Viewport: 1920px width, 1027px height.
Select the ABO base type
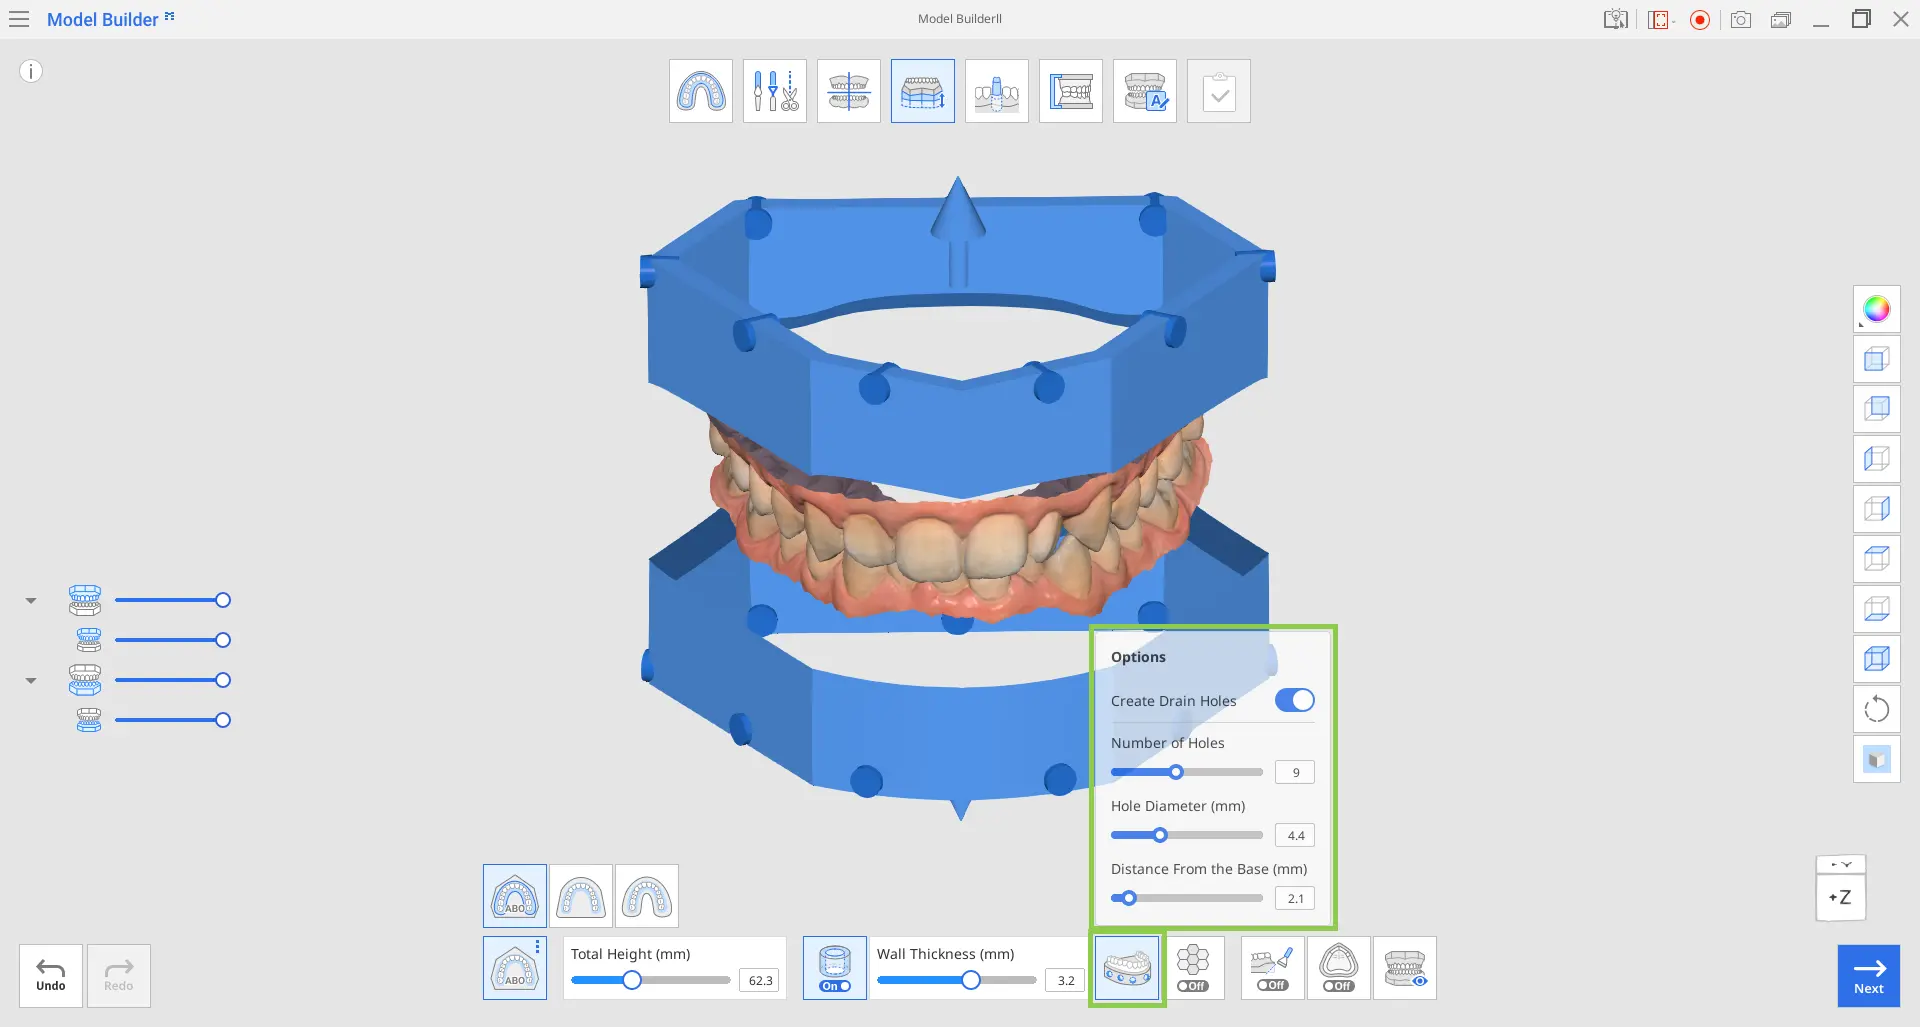(x=515, y=896)
